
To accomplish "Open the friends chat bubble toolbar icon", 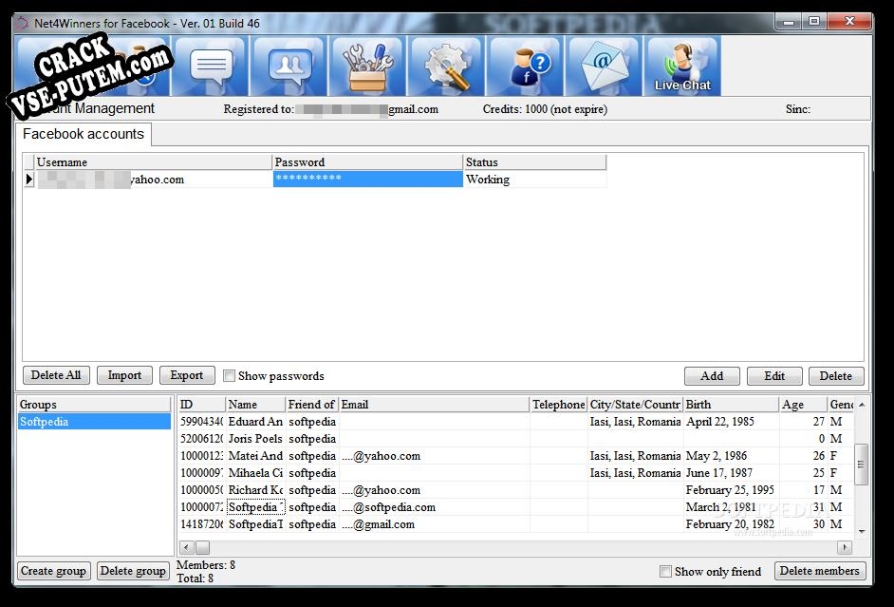I will (x=290, y=66).
